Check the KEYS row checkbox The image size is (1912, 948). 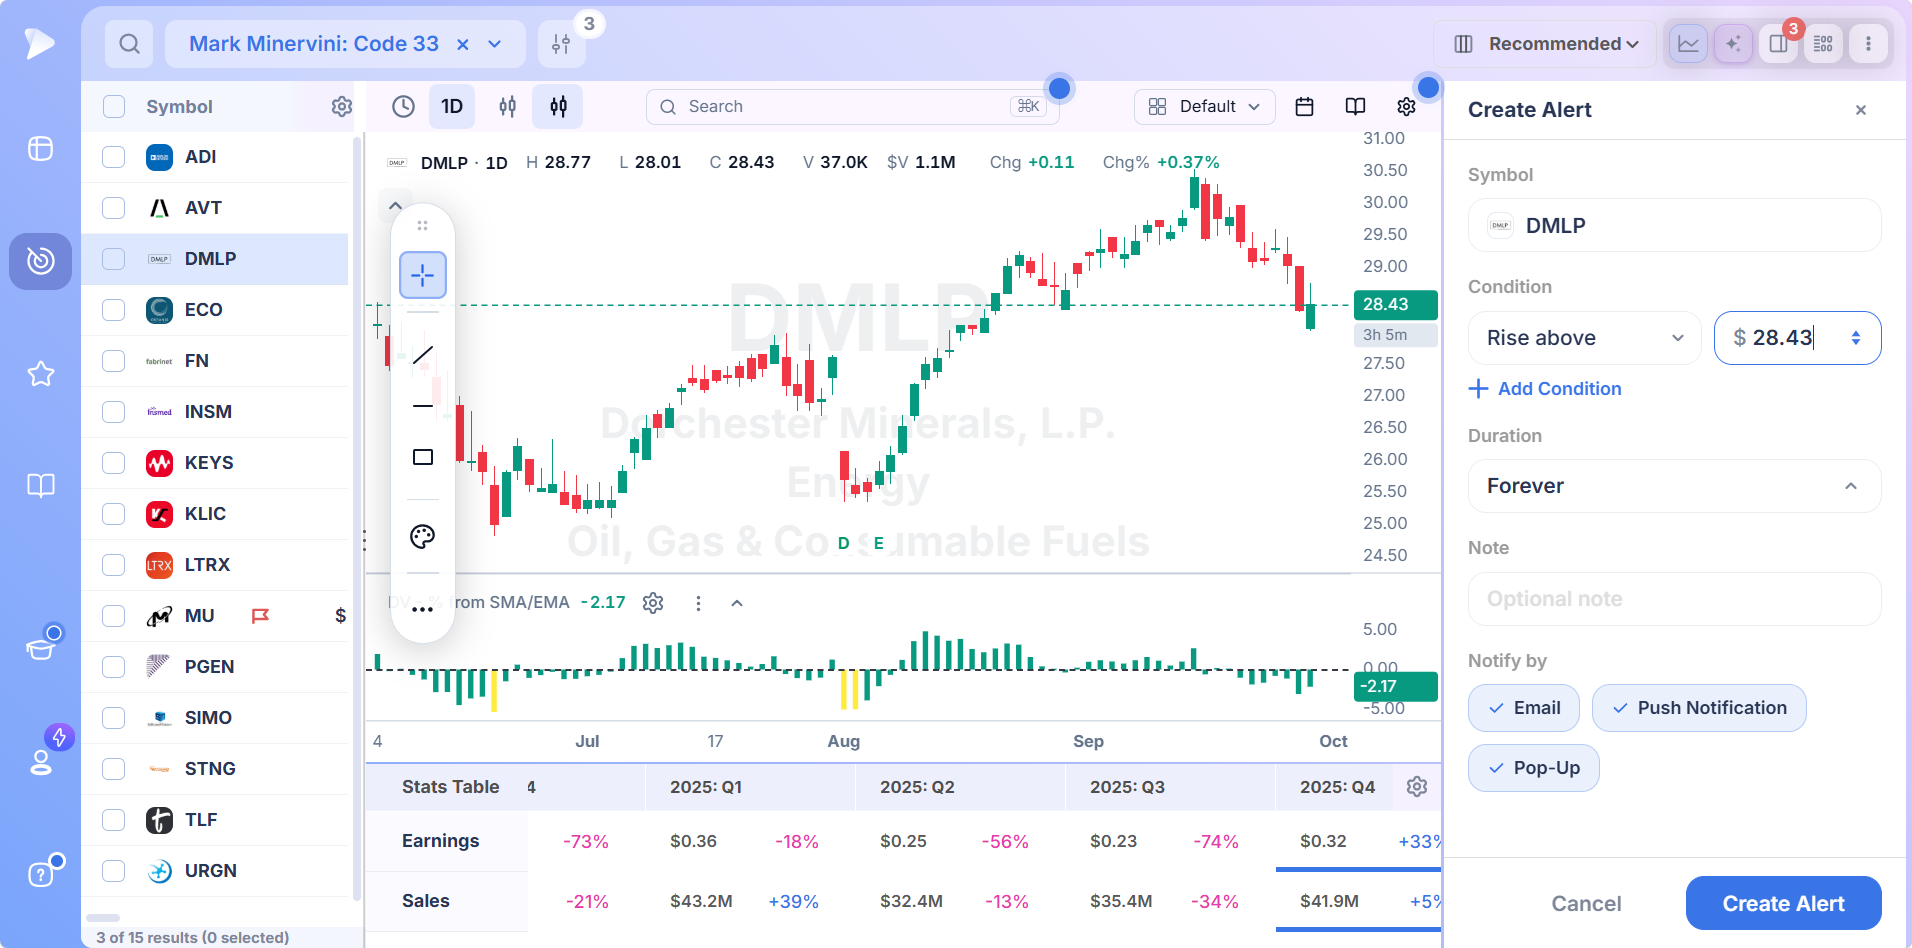point(114,463)
